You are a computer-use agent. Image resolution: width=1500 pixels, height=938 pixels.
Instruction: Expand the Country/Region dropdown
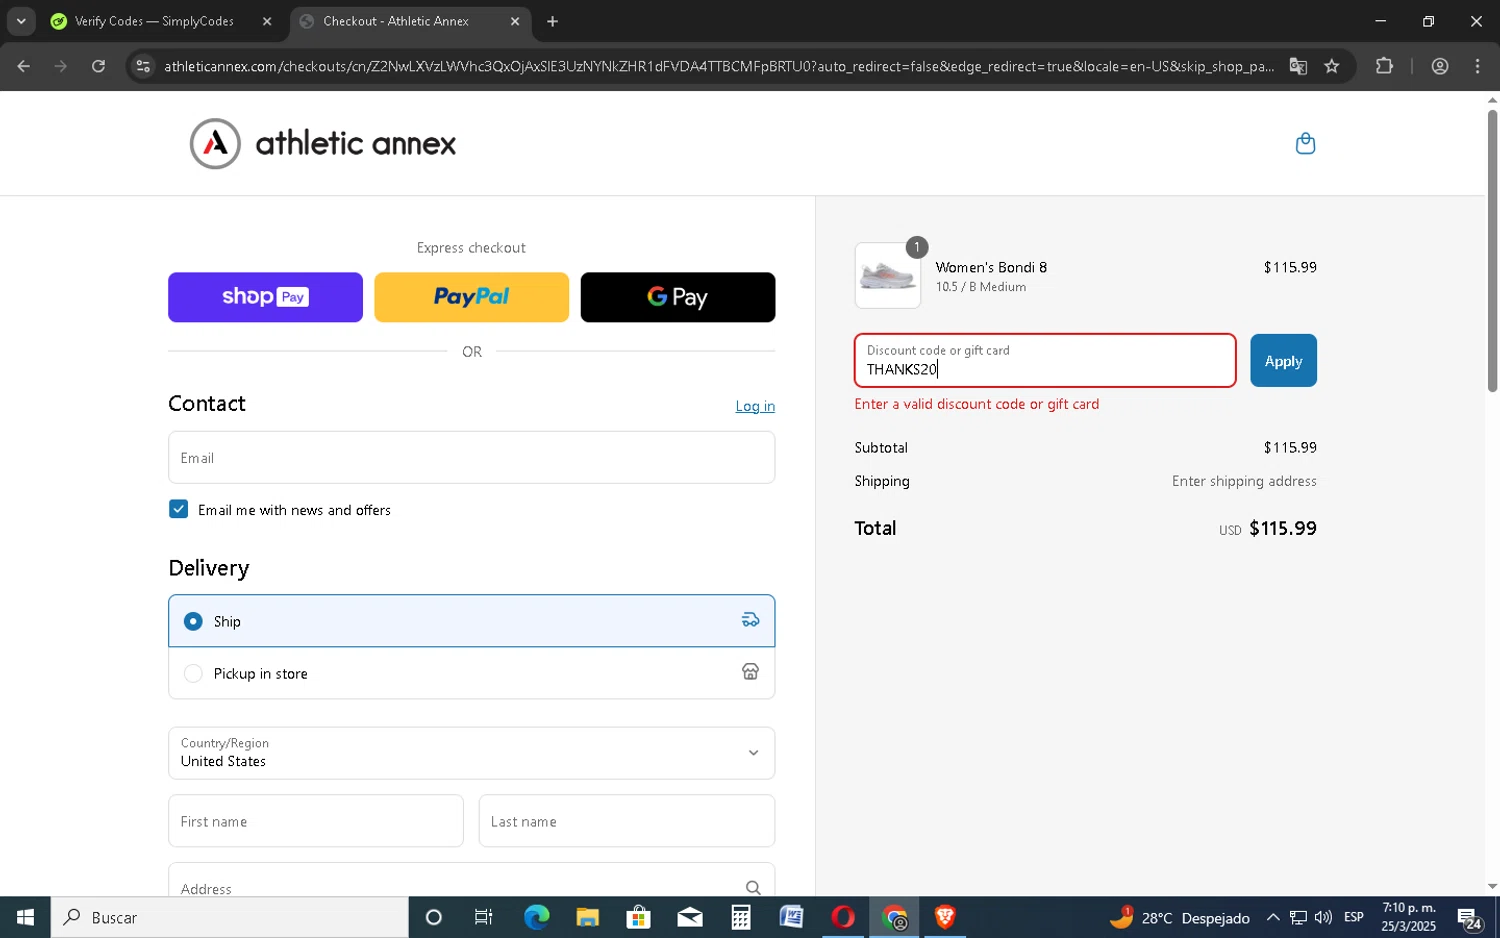coord(471,753)
